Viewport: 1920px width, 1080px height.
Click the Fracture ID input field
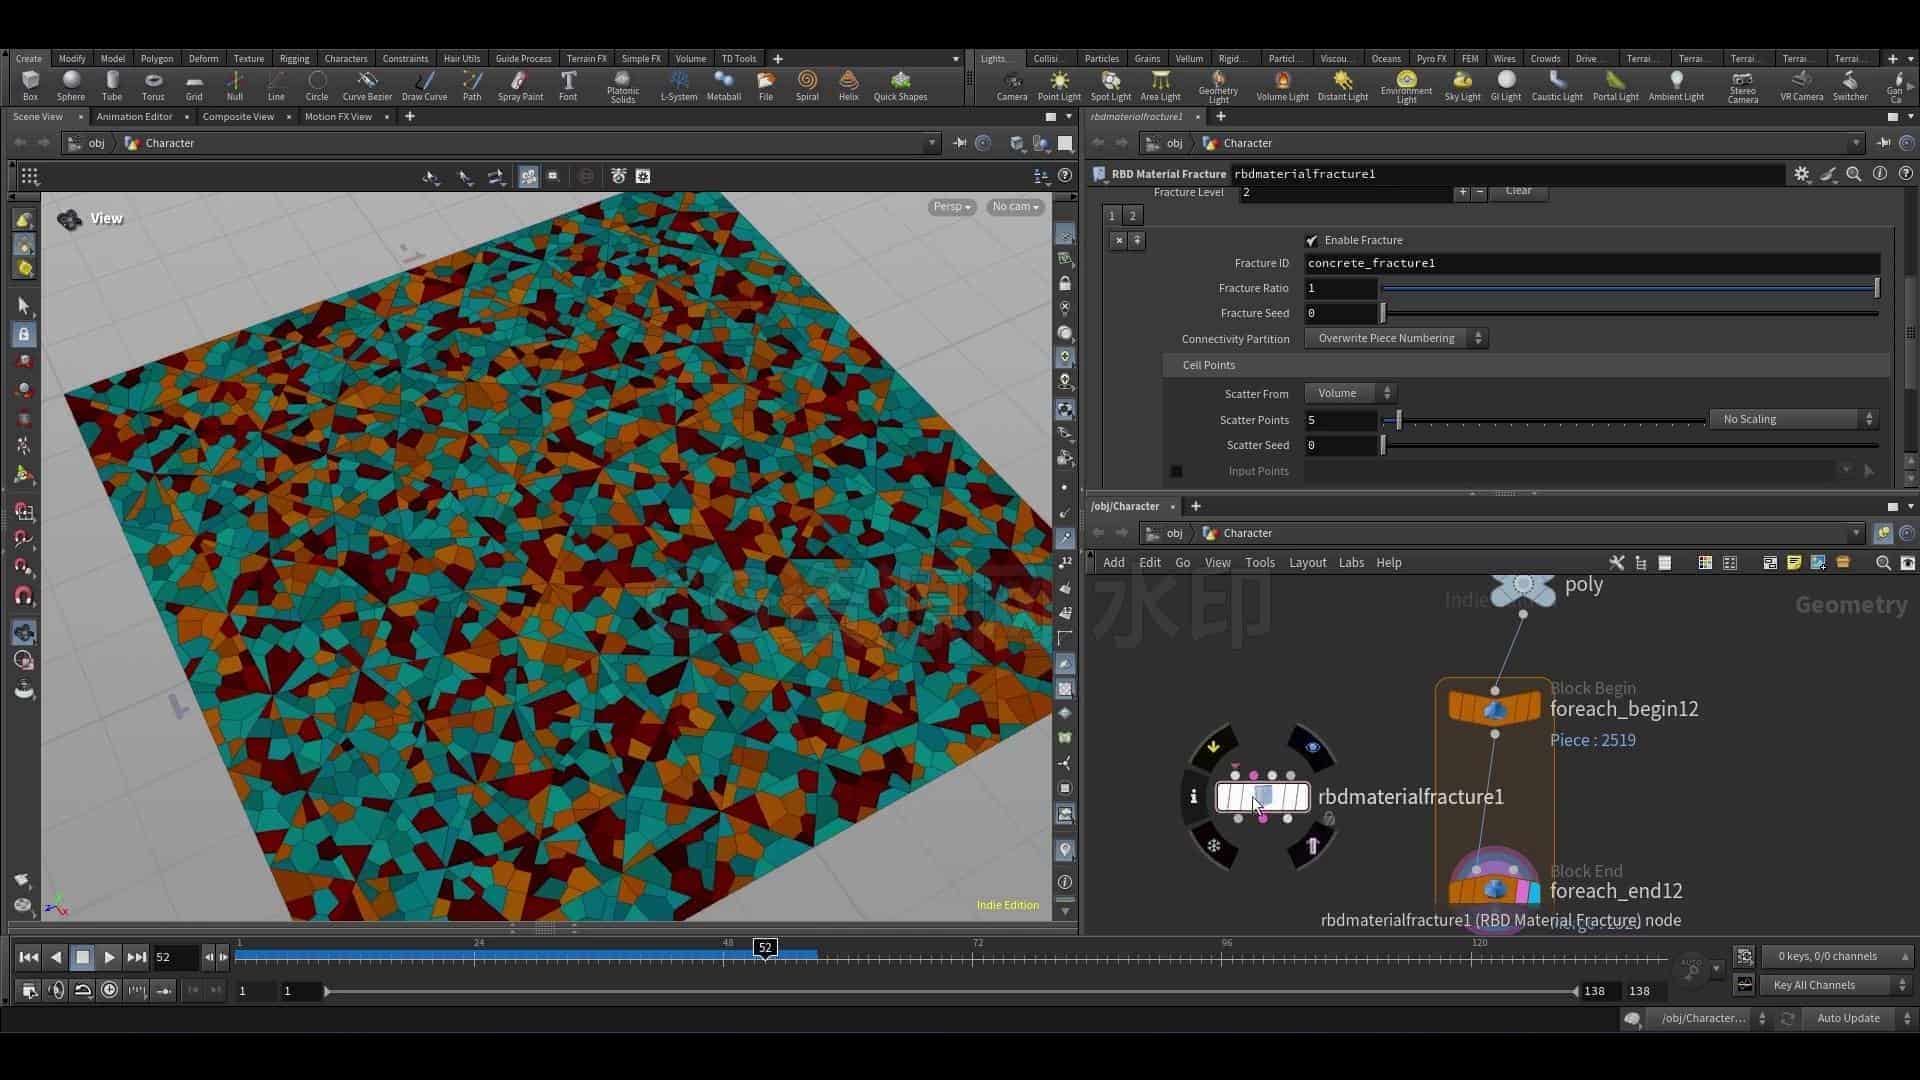pyautogui.click(x=1592, y=263)
